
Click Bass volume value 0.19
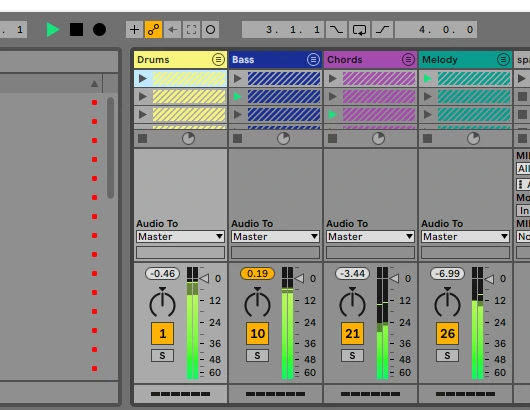257,273
